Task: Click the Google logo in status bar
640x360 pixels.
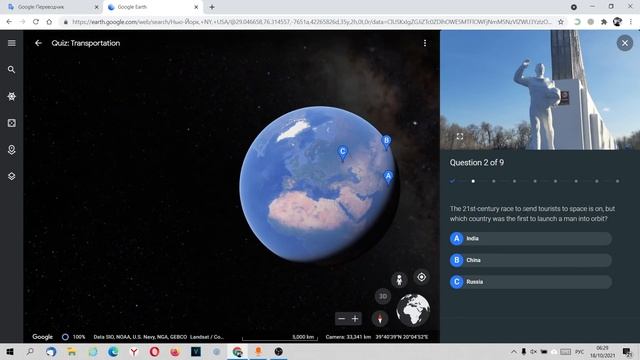Action: [42, 337]
